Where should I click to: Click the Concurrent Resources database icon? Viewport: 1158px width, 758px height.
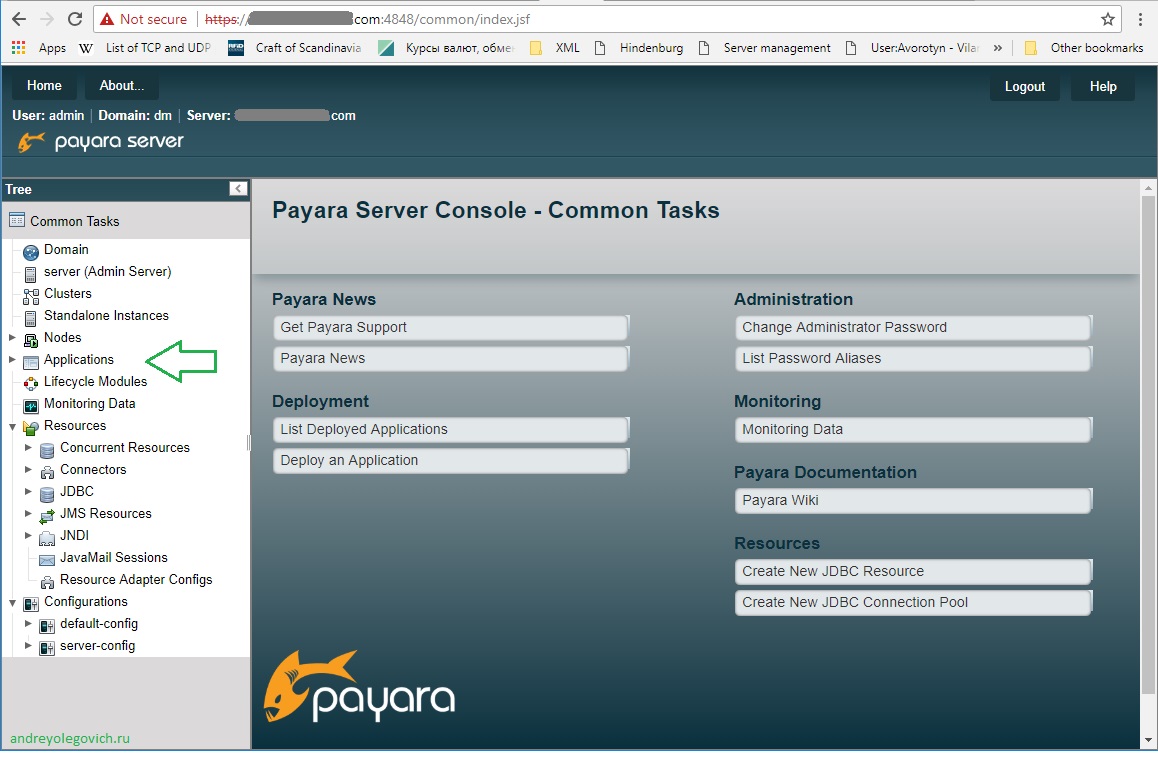[x=47, y=451]
